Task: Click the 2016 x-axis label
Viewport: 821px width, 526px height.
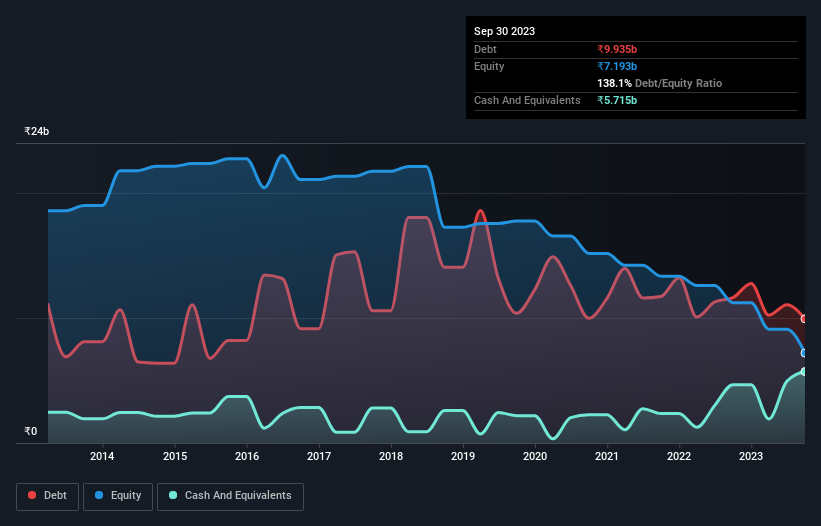Action: (x=247, y=456)
